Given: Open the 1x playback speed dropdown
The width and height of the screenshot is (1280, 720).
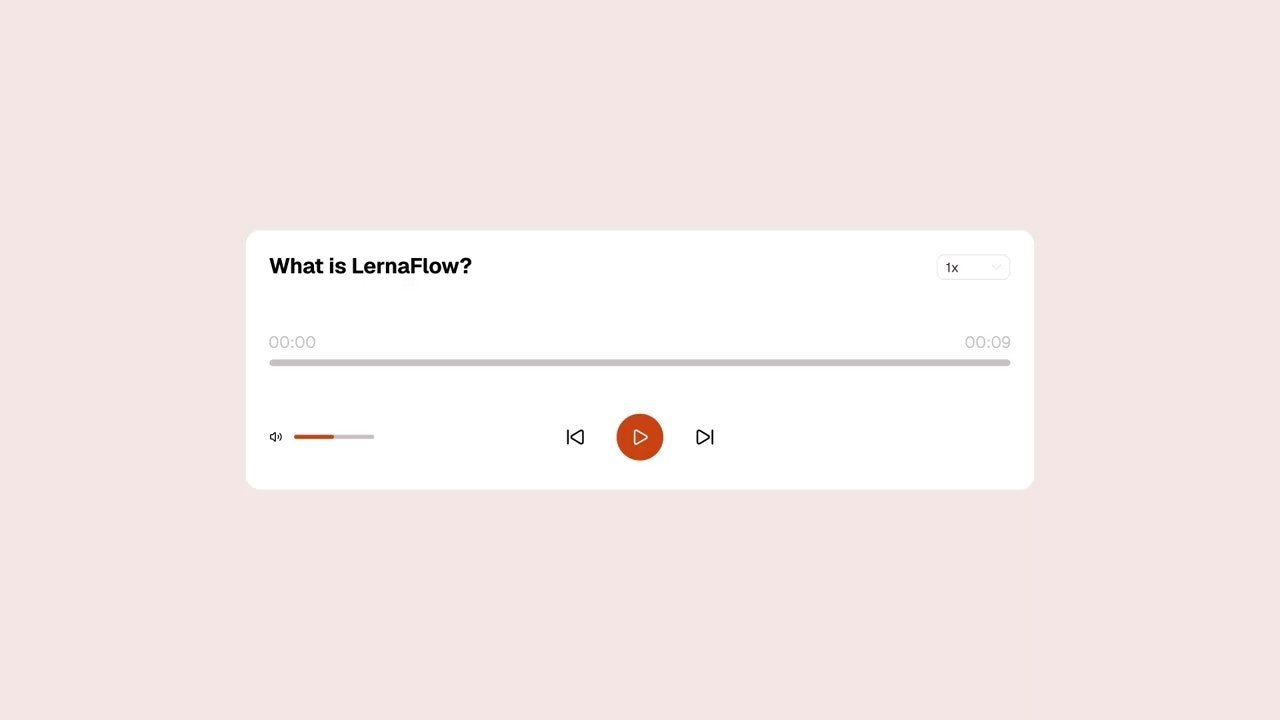Looking at the screenshot, I should point(972,267).
